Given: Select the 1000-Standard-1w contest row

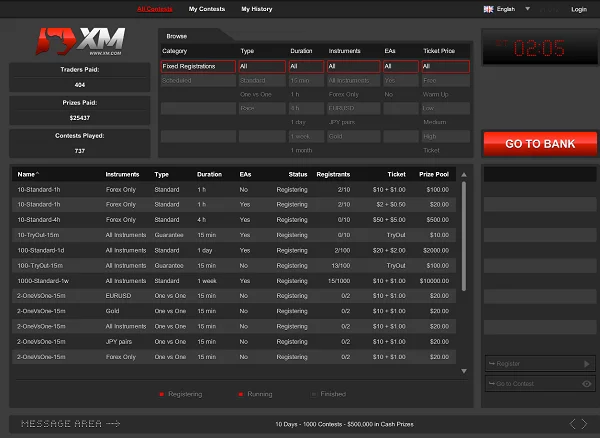Looking at the screenshot, I should (234, 281).
